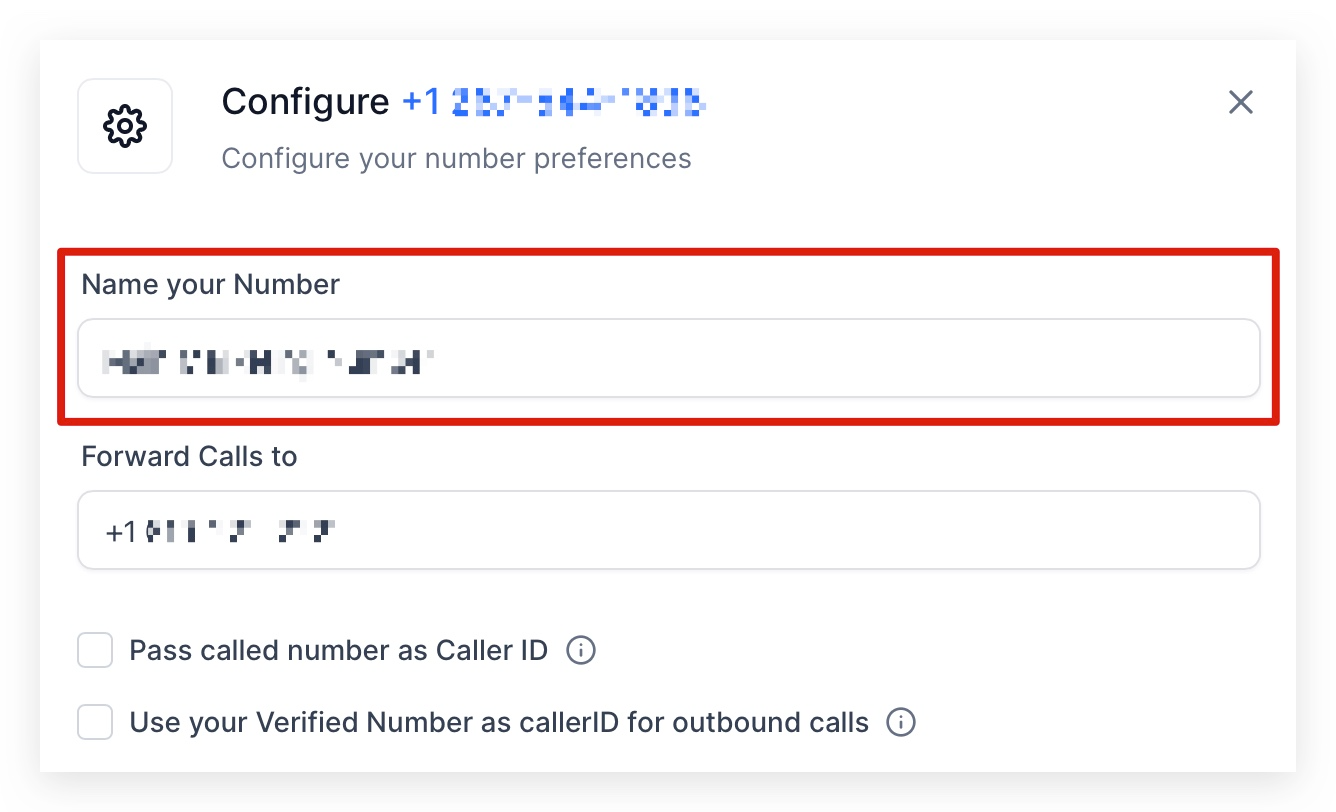Viewport: 1336px width, 812px height.
Task: Click into the Forward Calls to field
Action: [x=668, y=530]
